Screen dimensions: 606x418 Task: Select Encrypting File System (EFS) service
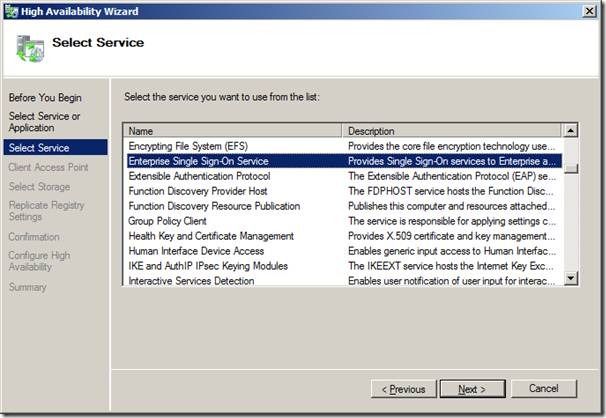344,146
